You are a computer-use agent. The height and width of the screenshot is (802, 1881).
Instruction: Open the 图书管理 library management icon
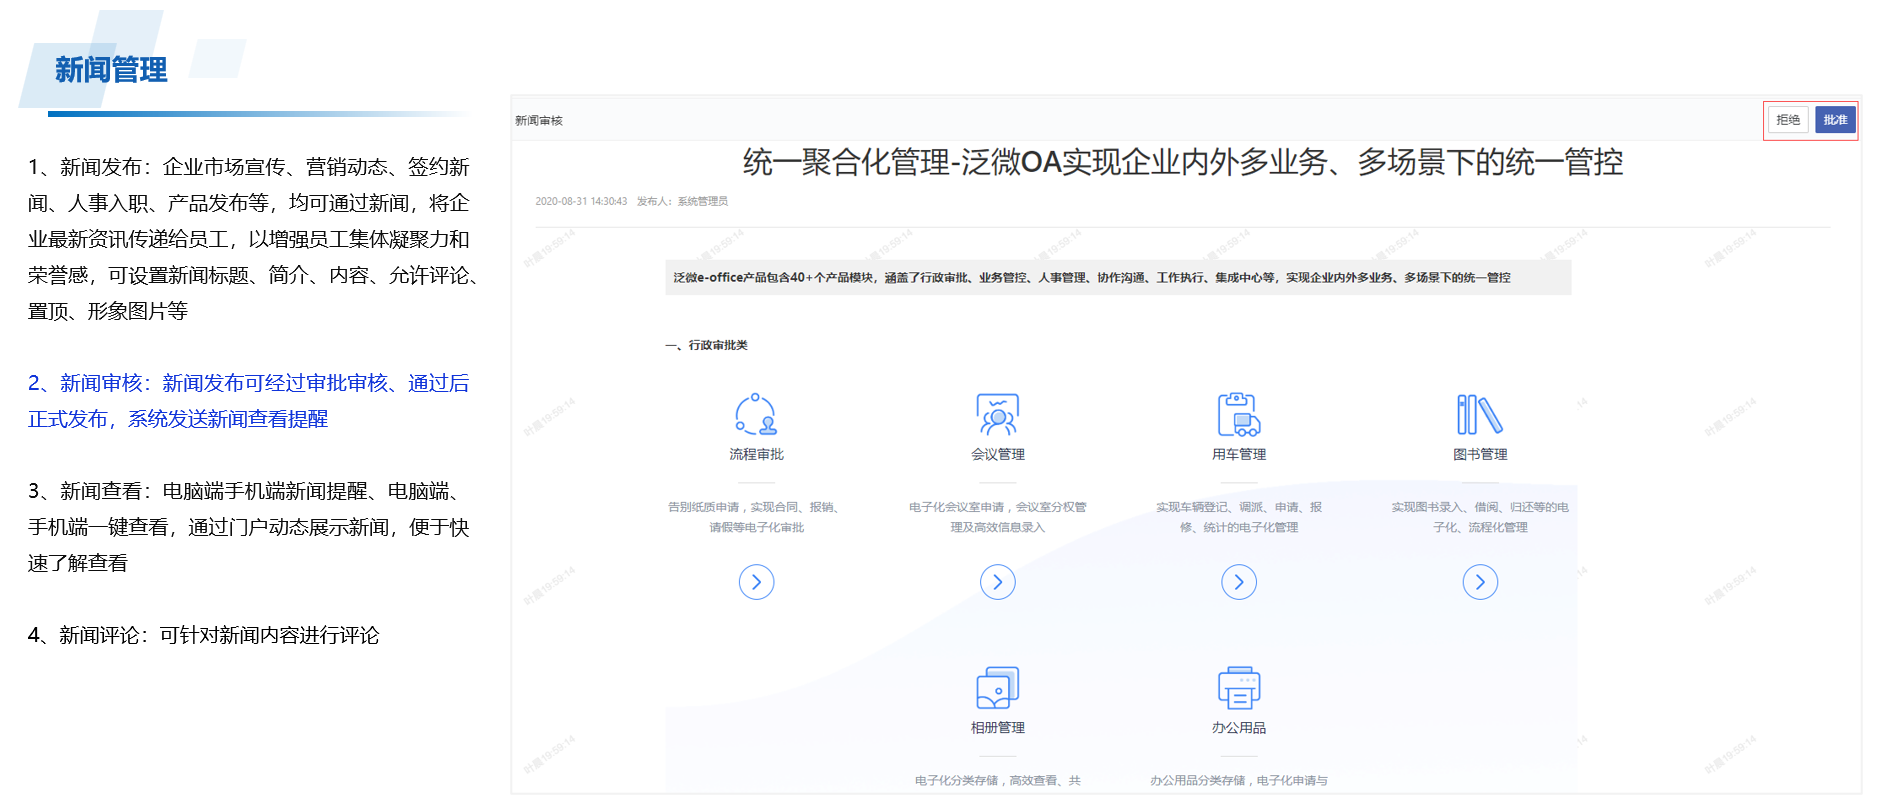point(1480,414)
